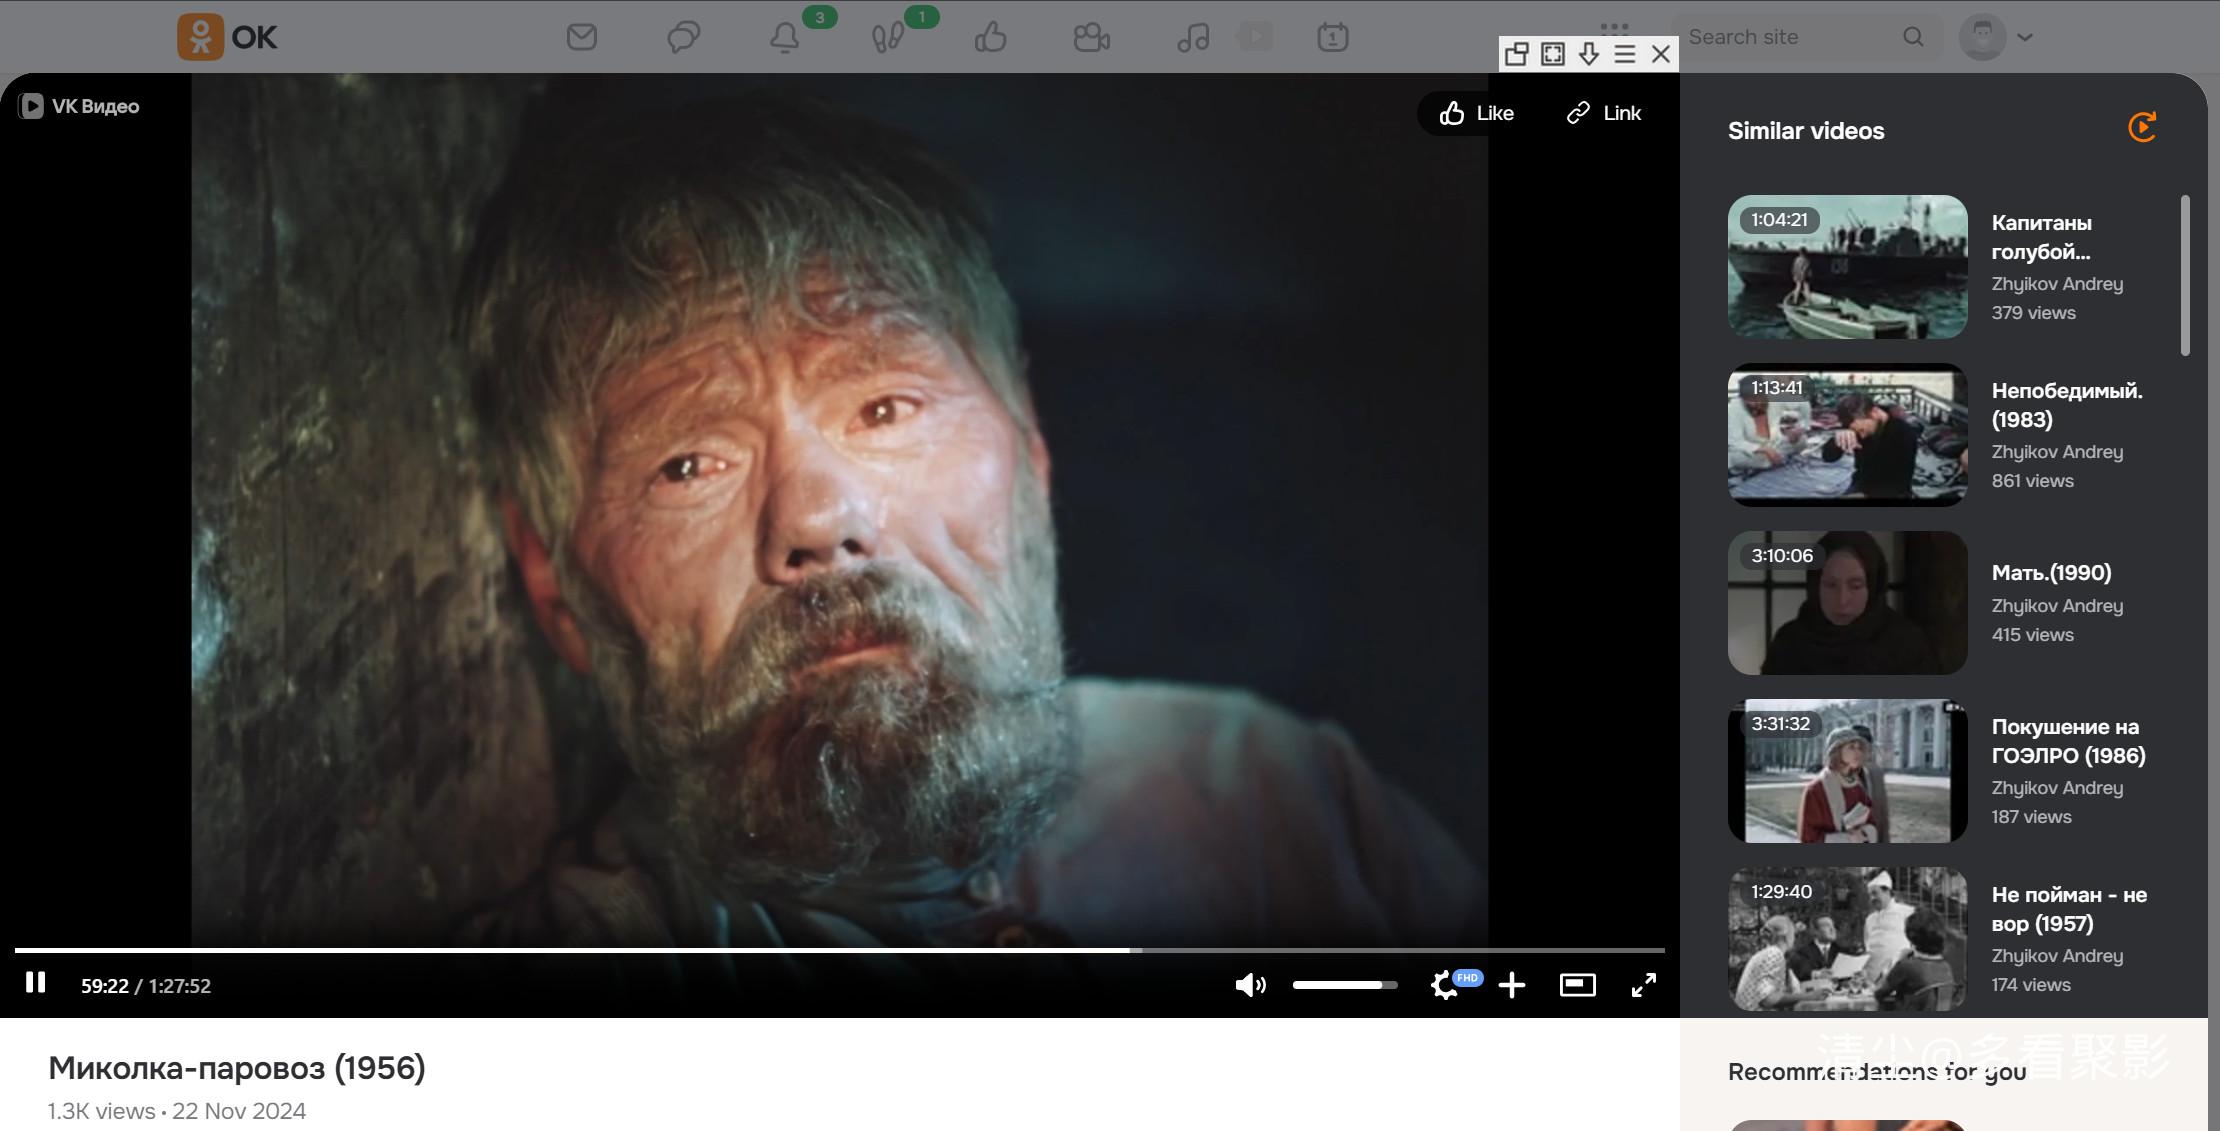The height and width of the screenshot is (1131, 2220).
Task: Adjust the volume slider
Action: point(1344,985)
